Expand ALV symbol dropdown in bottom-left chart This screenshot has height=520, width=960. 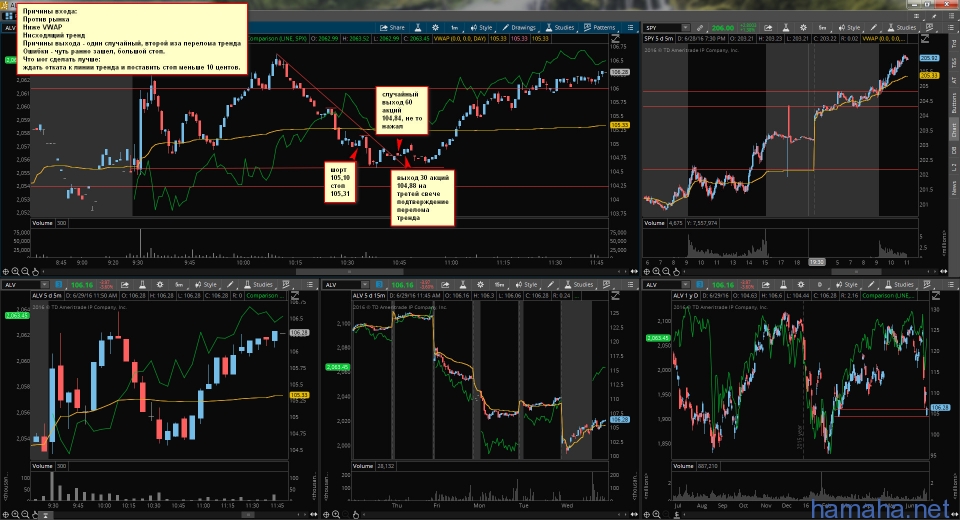(45, 285)
